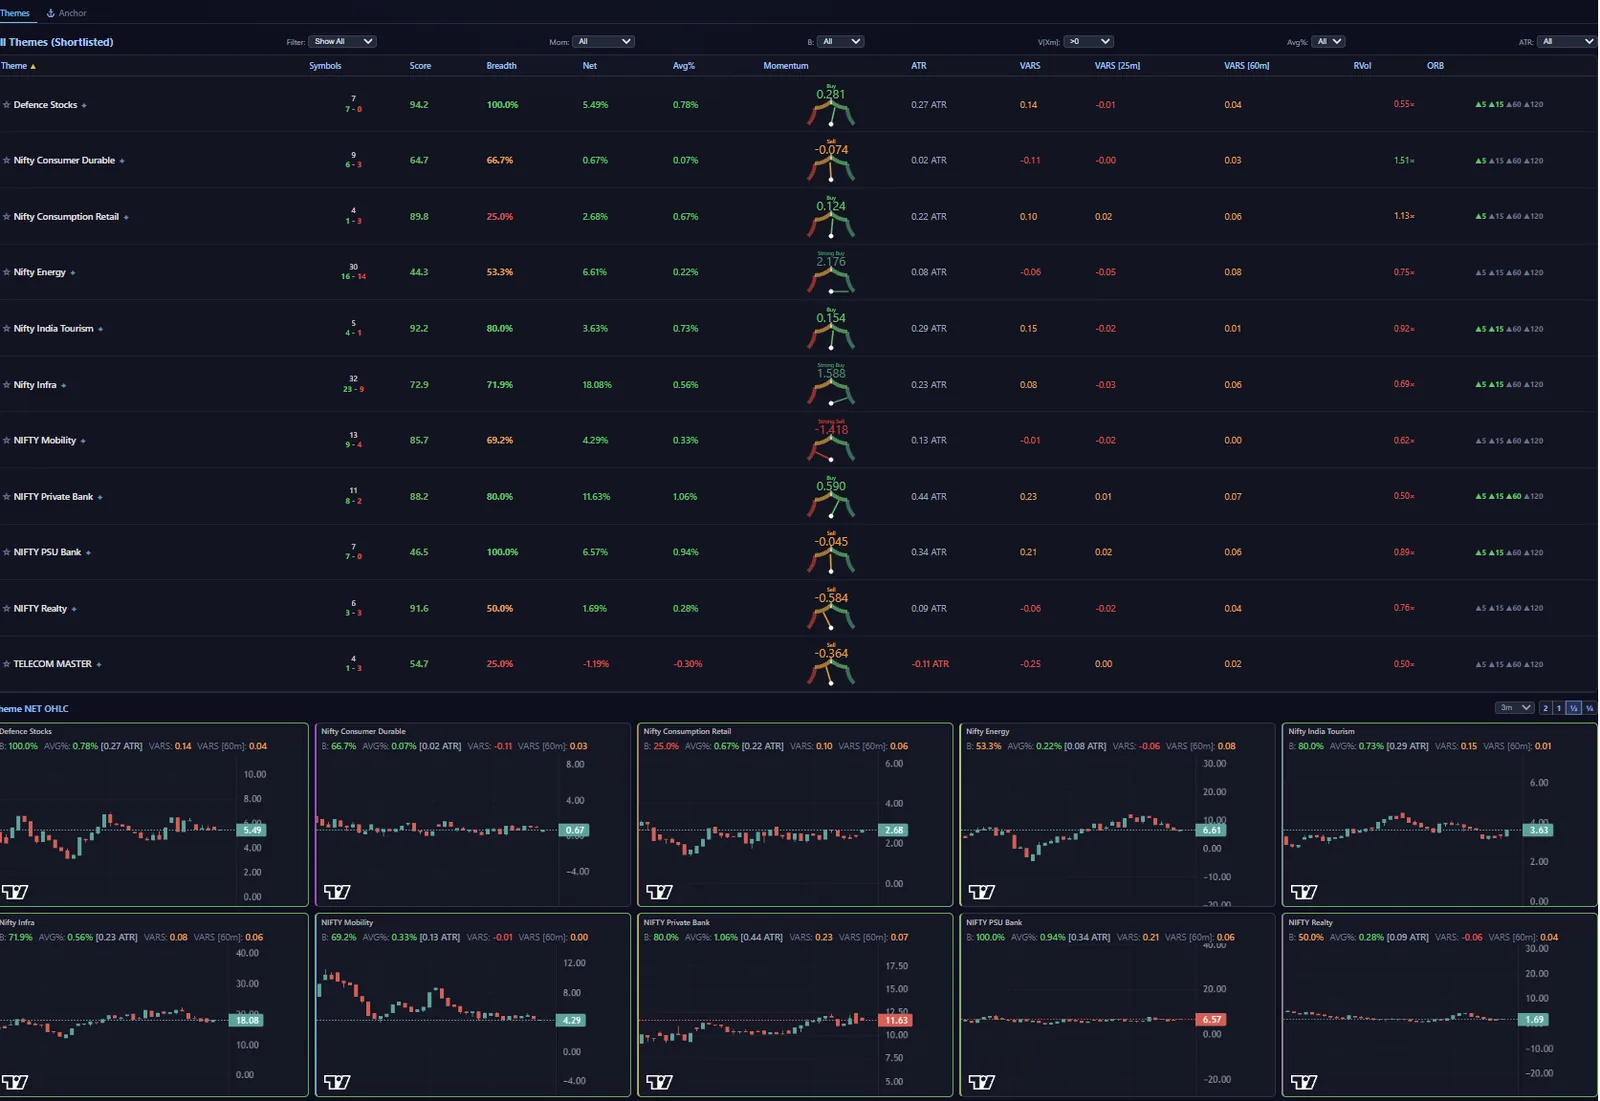The height and width of the screenshot is (1101, 1600).
Task: Open TradingView logo in Nifty Consumer Durable chart
Action: [x=337, y=892]
